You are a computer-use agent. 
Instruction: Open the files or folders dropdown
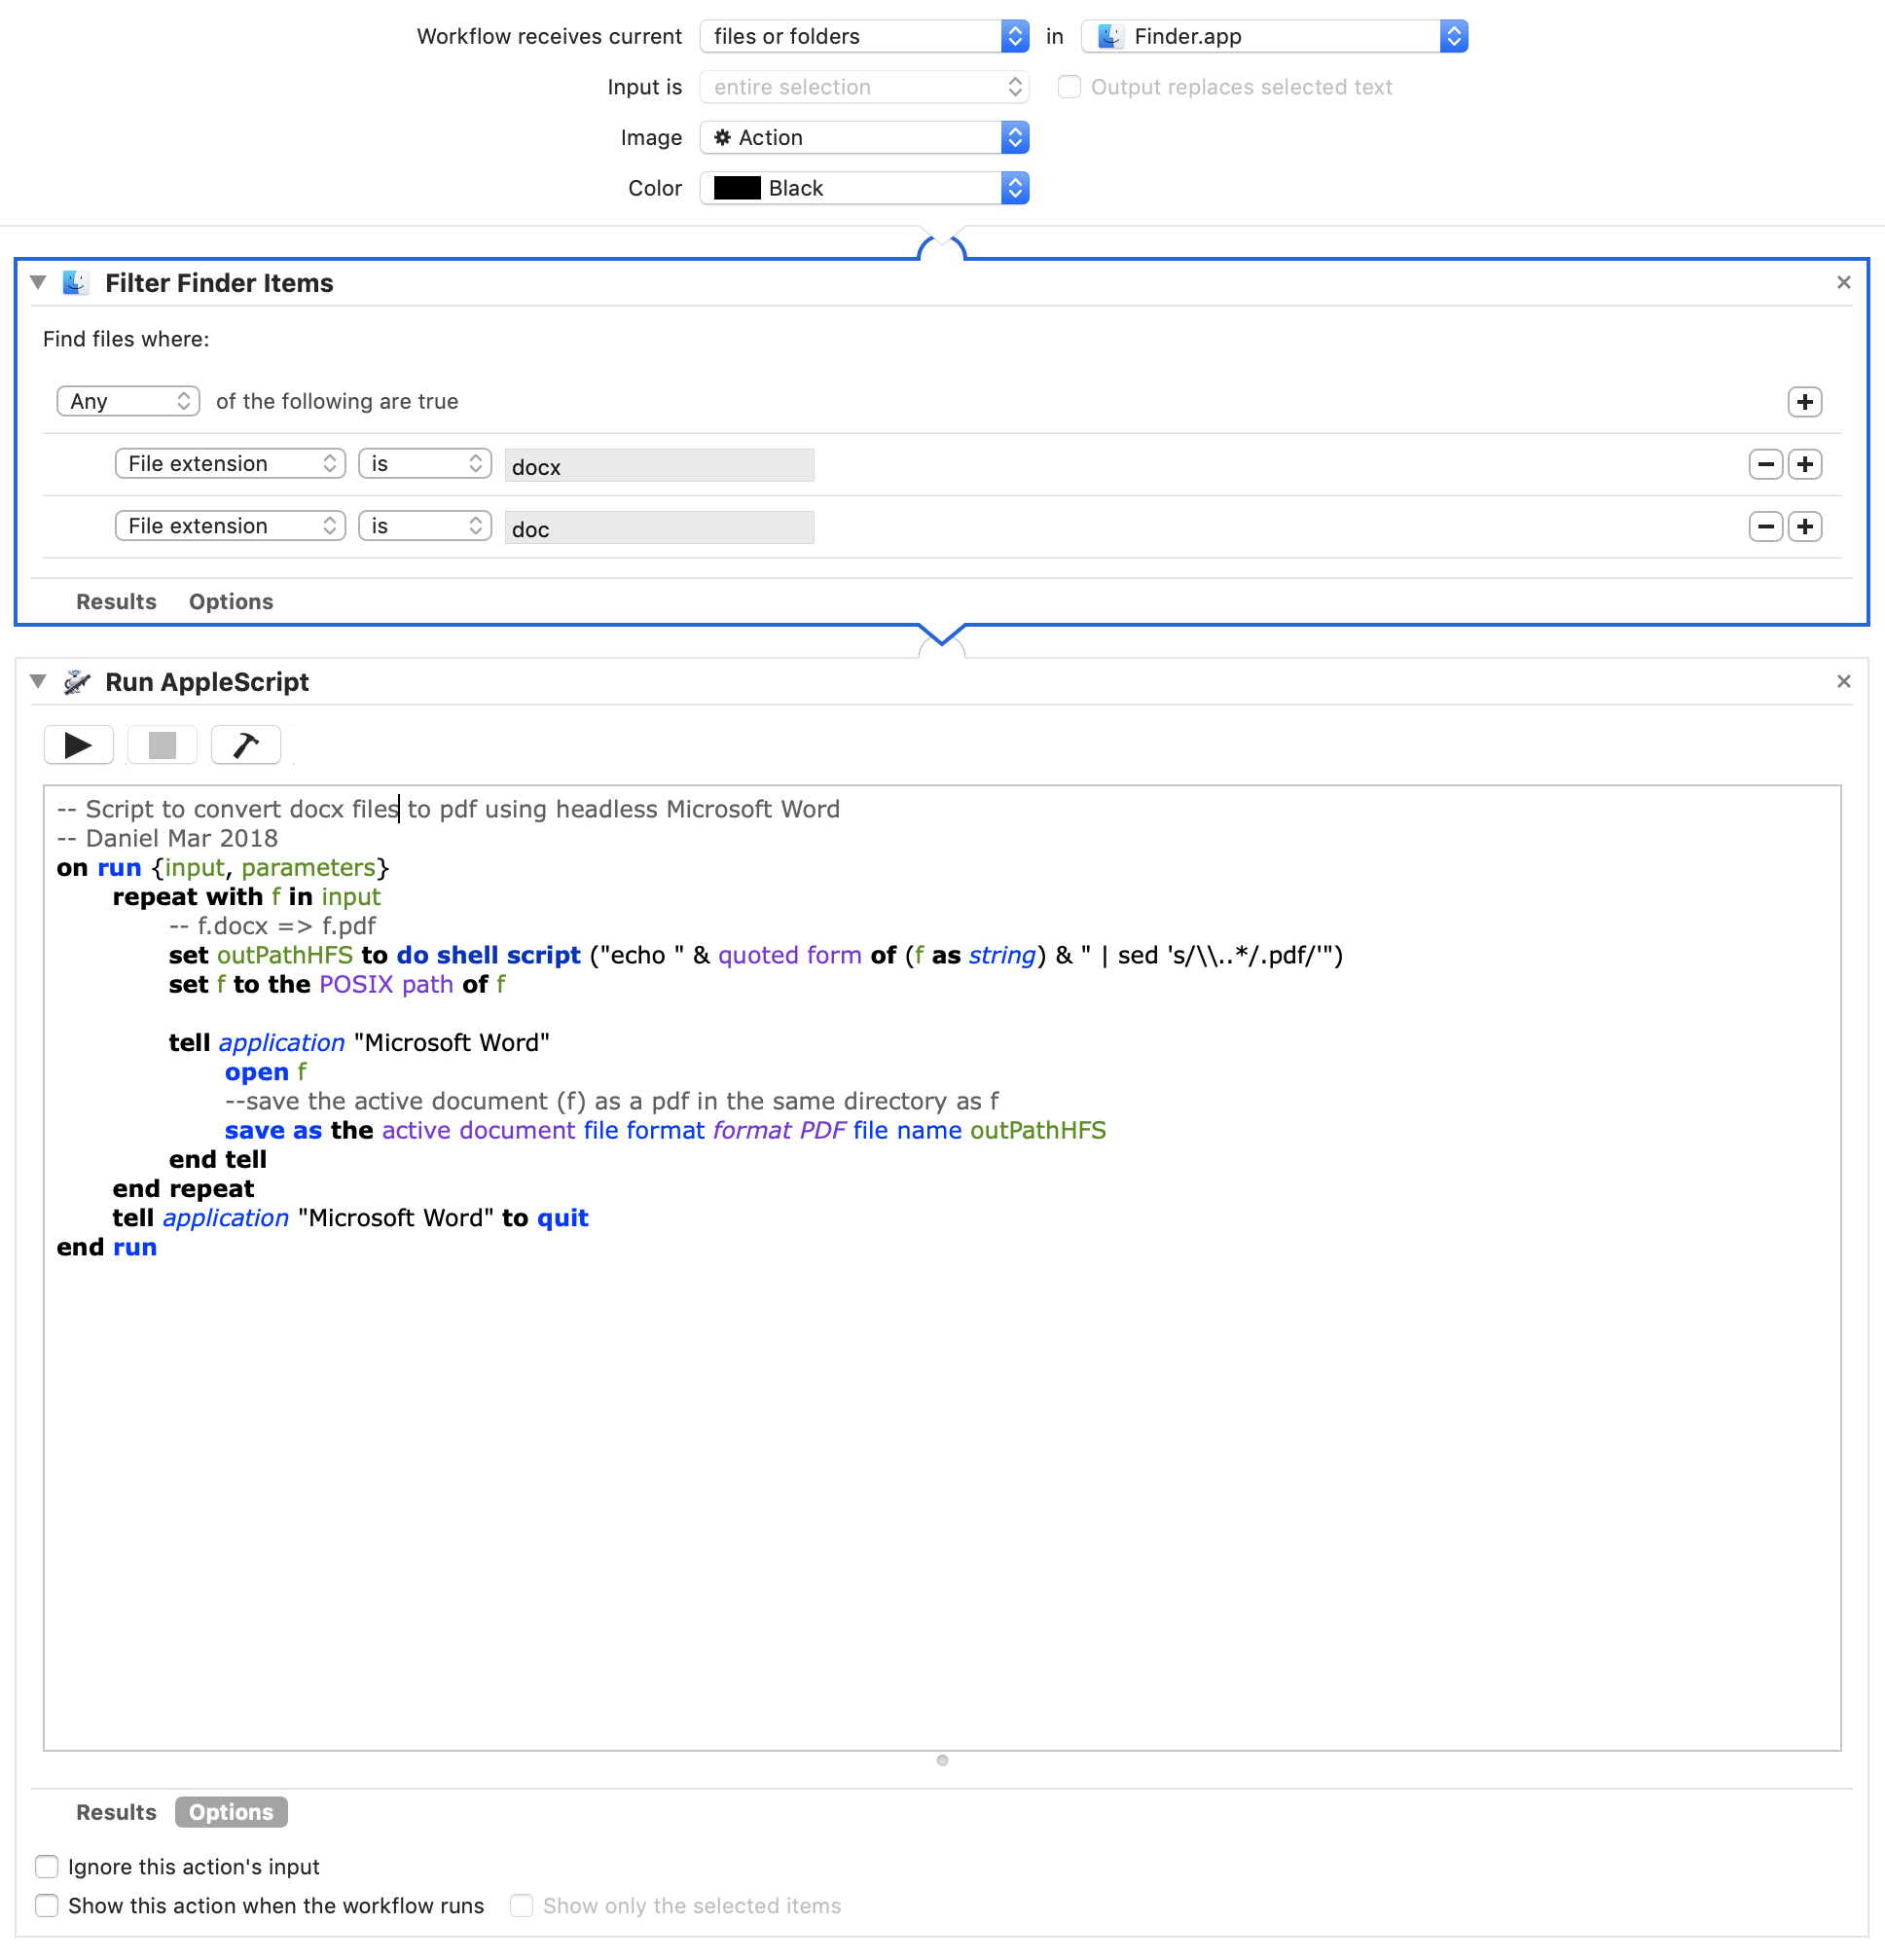point(864,37)
